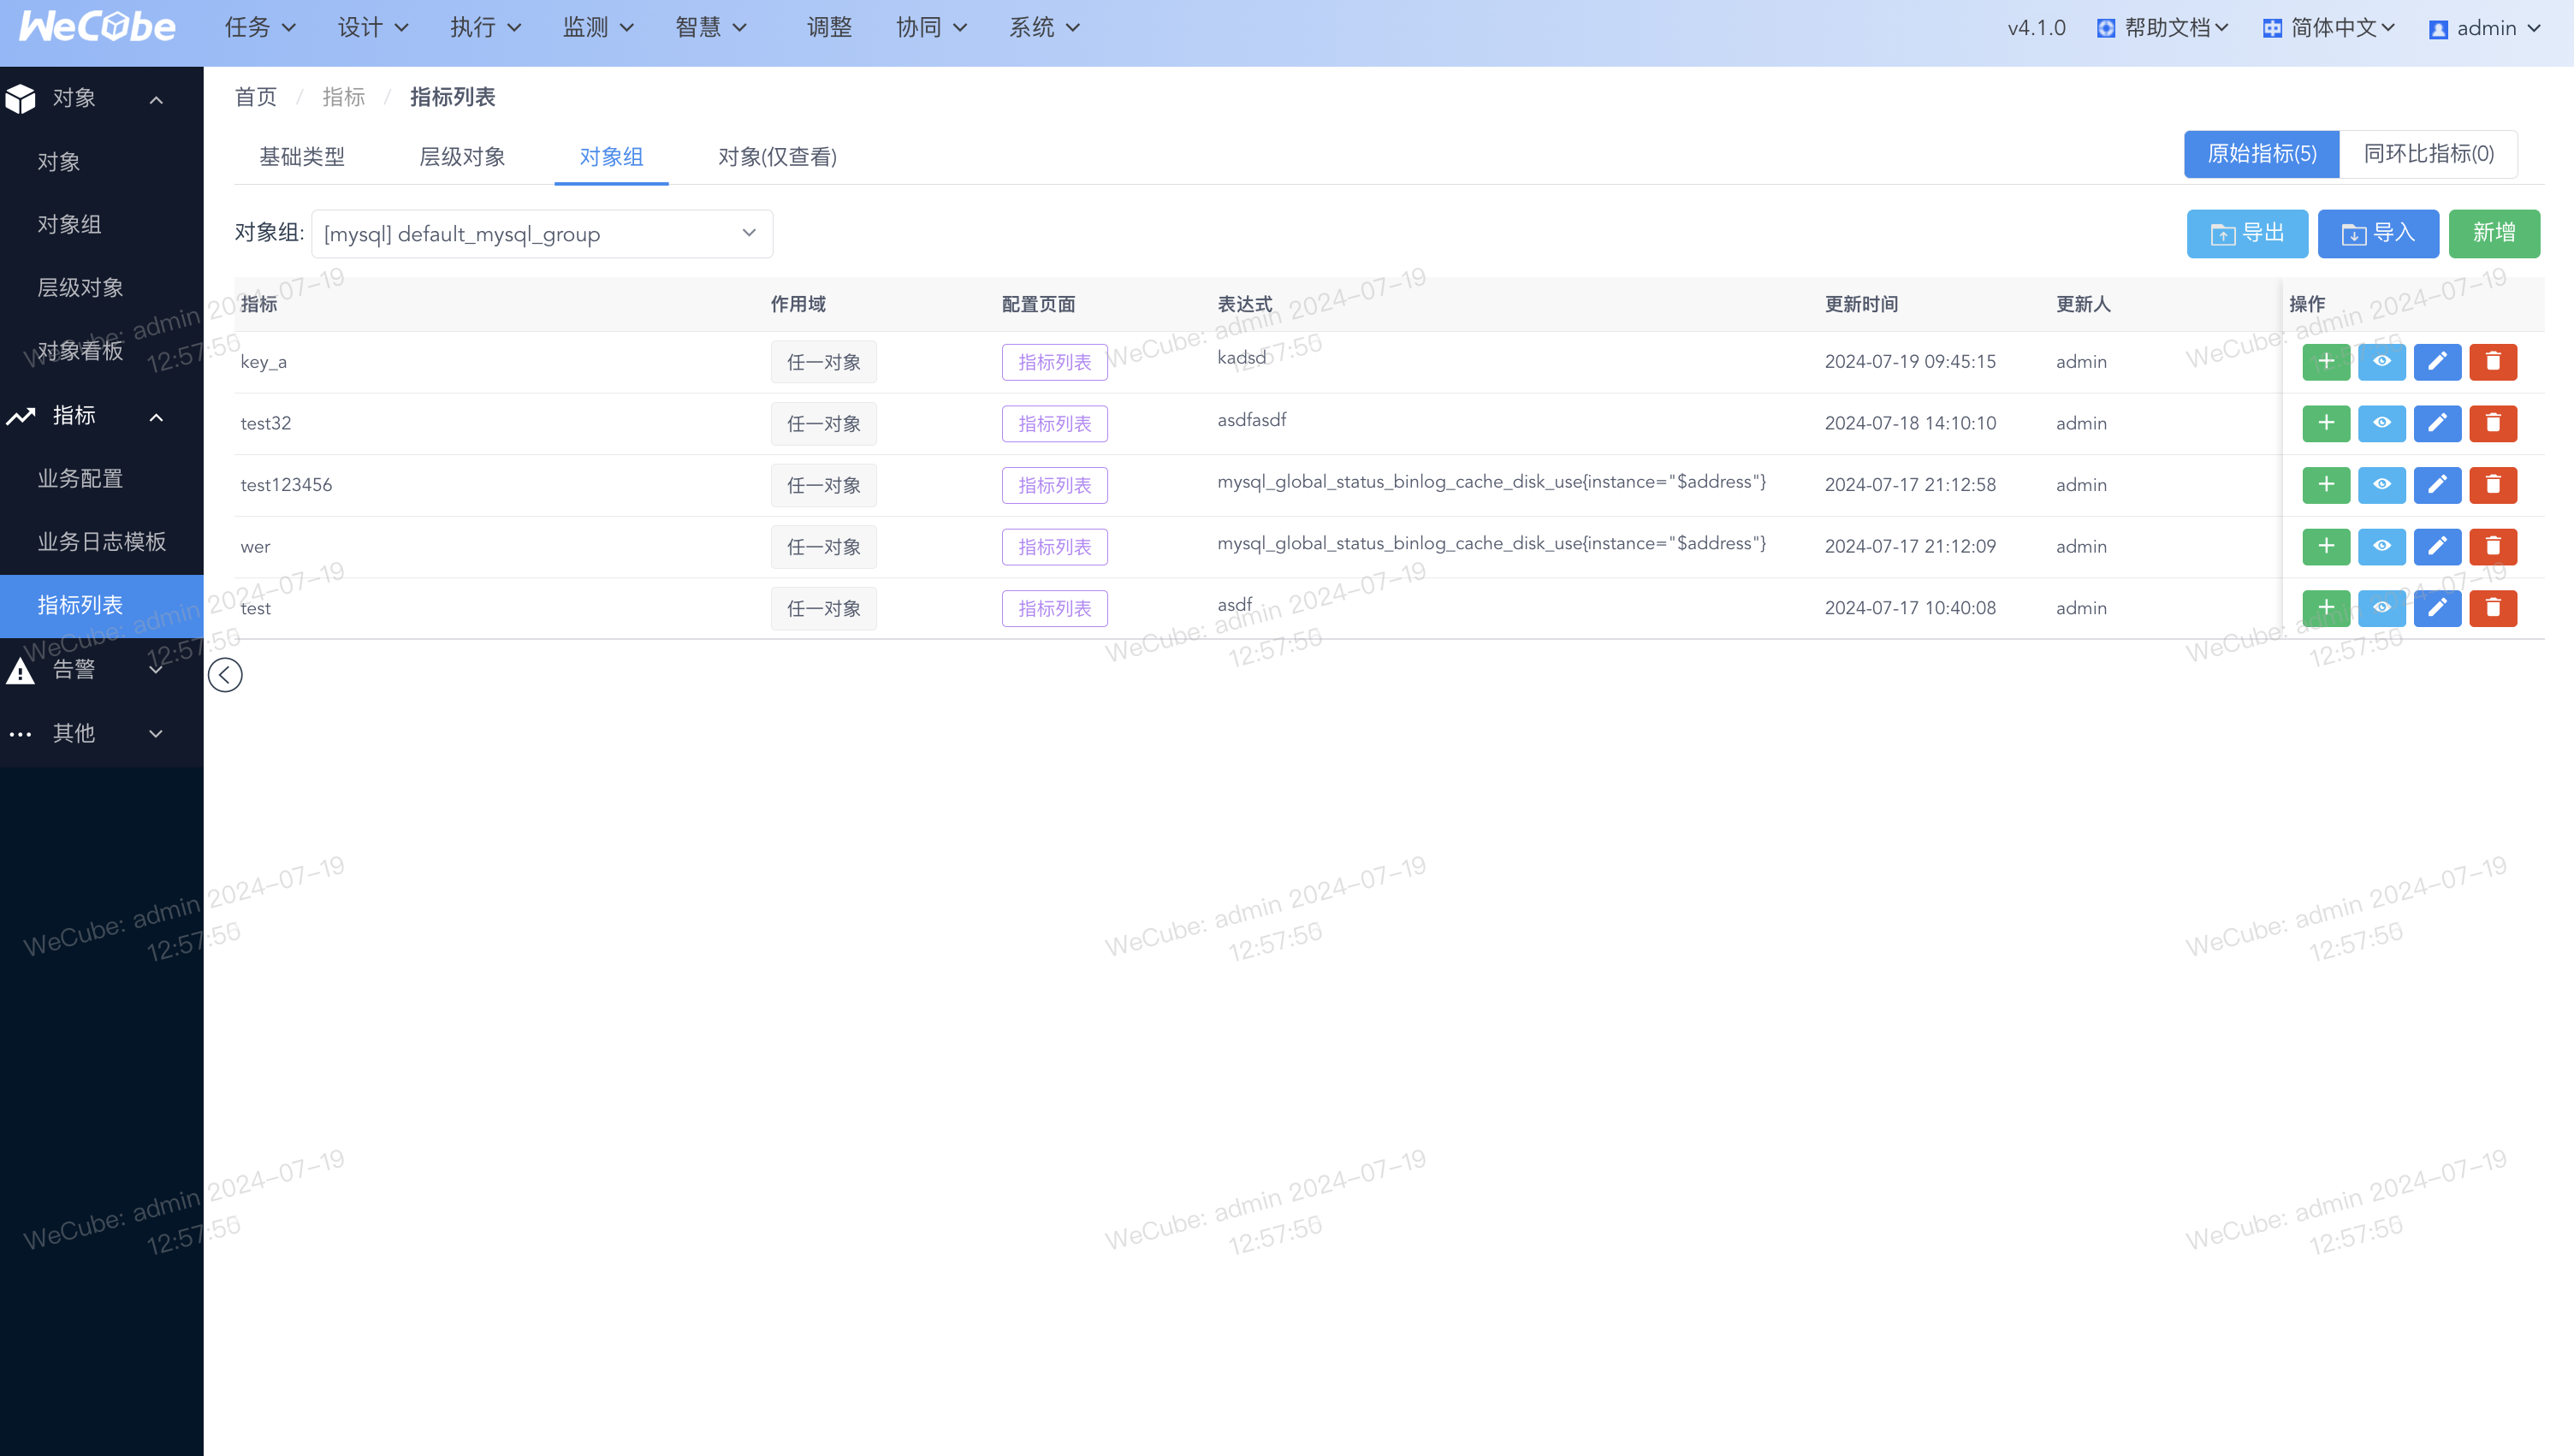Click the three-dots icon for 其他

[x=20, y=734]
